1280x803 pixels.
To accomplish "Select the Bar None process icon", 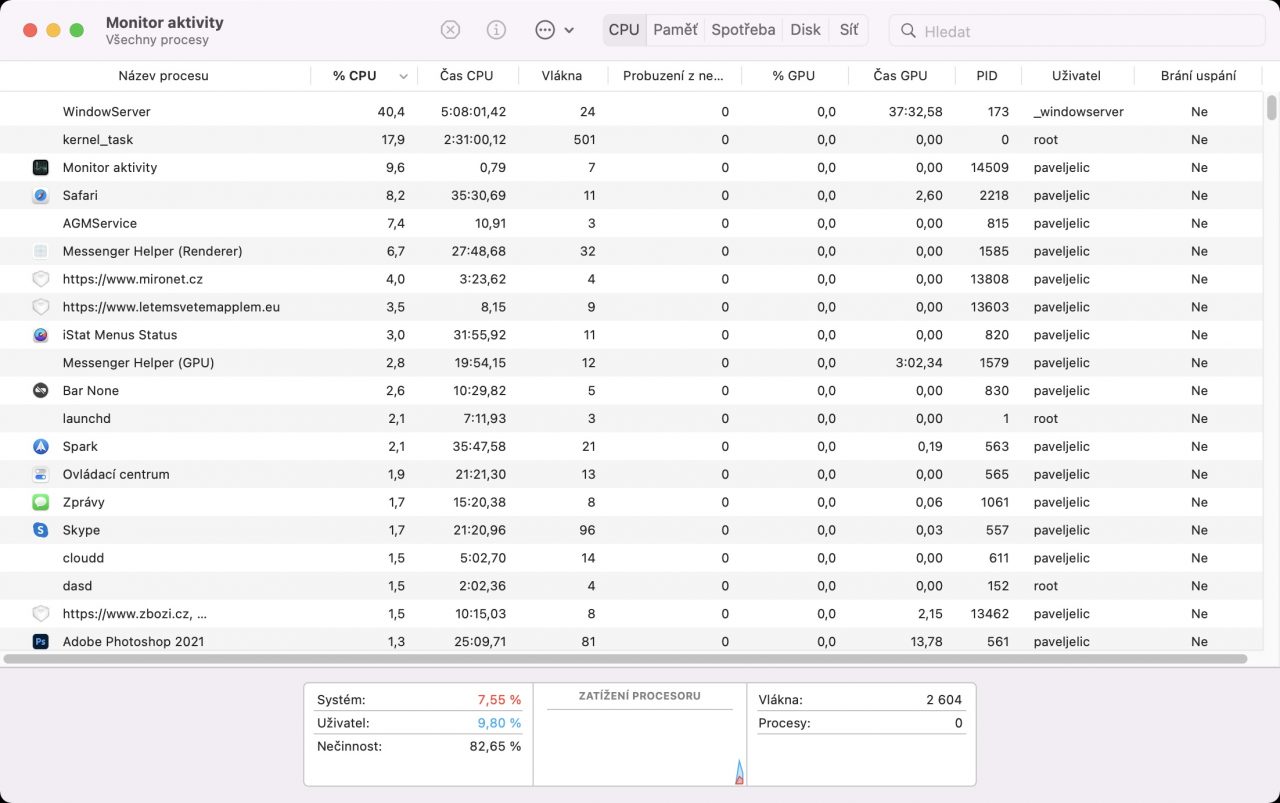I will 40,391.
